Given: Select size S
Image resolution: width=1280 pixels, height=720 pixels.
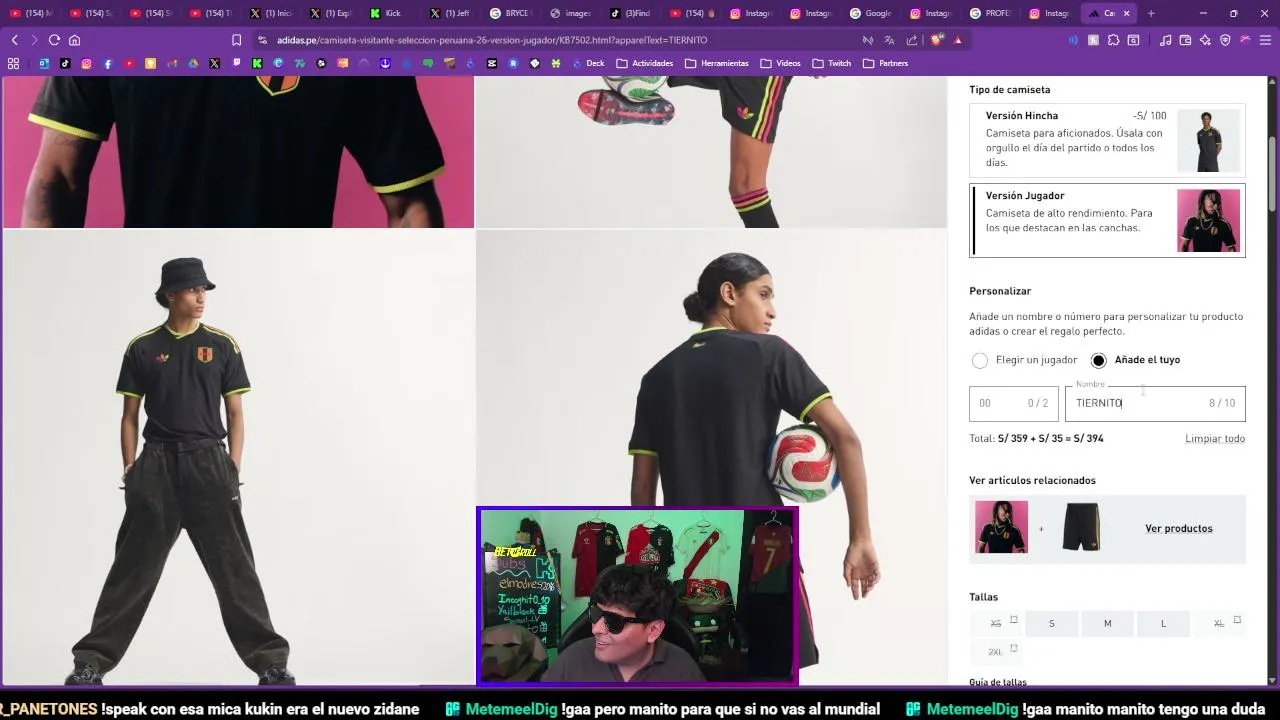Looking at the screenshot, I should [x=1051, y=623].
